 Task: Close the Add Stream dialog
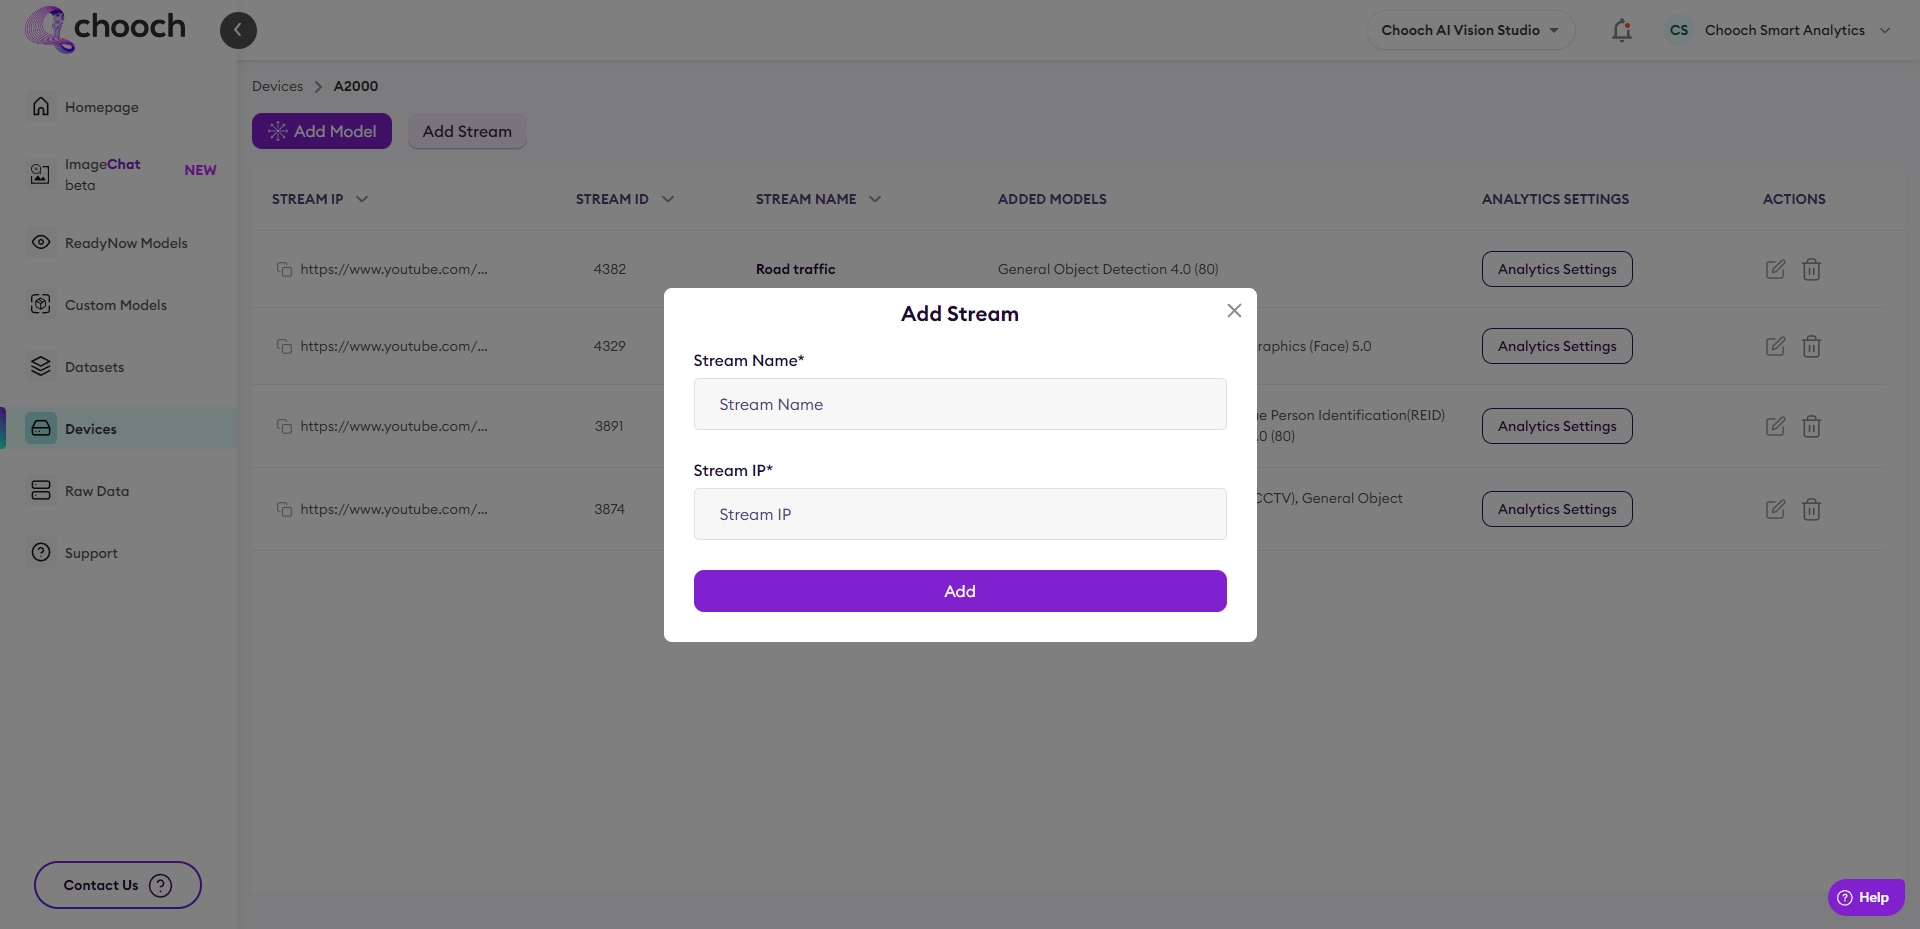pos(1233,310)
